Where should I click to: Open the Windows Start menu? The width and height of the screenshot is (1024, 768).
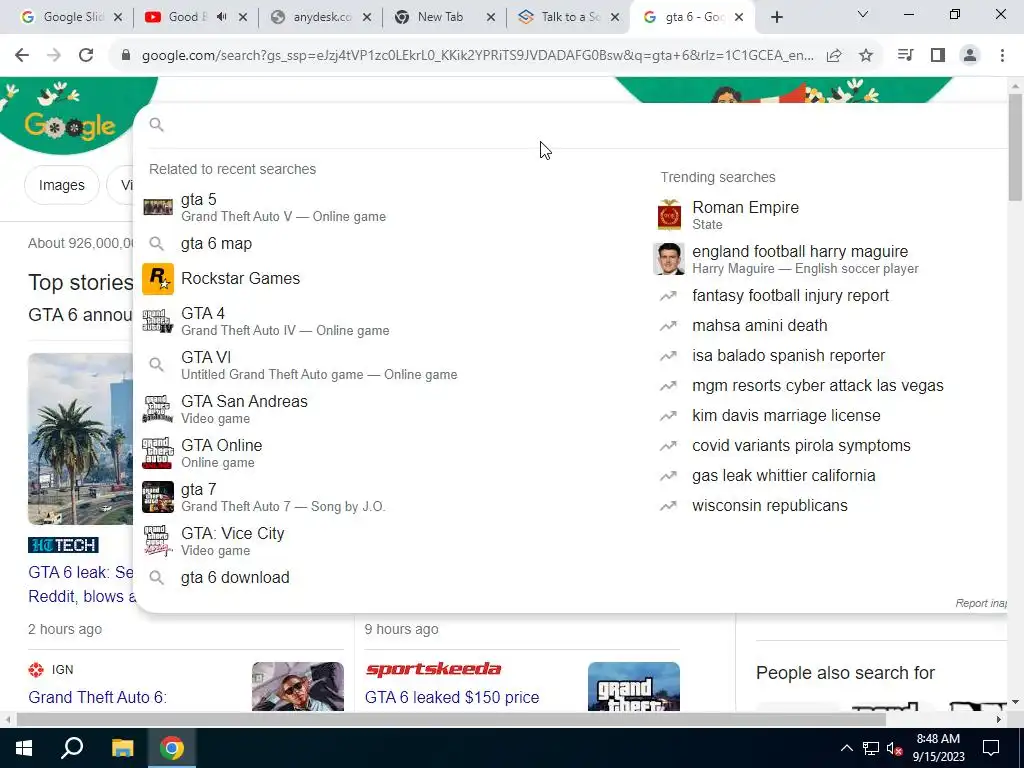tap(24, 748)
